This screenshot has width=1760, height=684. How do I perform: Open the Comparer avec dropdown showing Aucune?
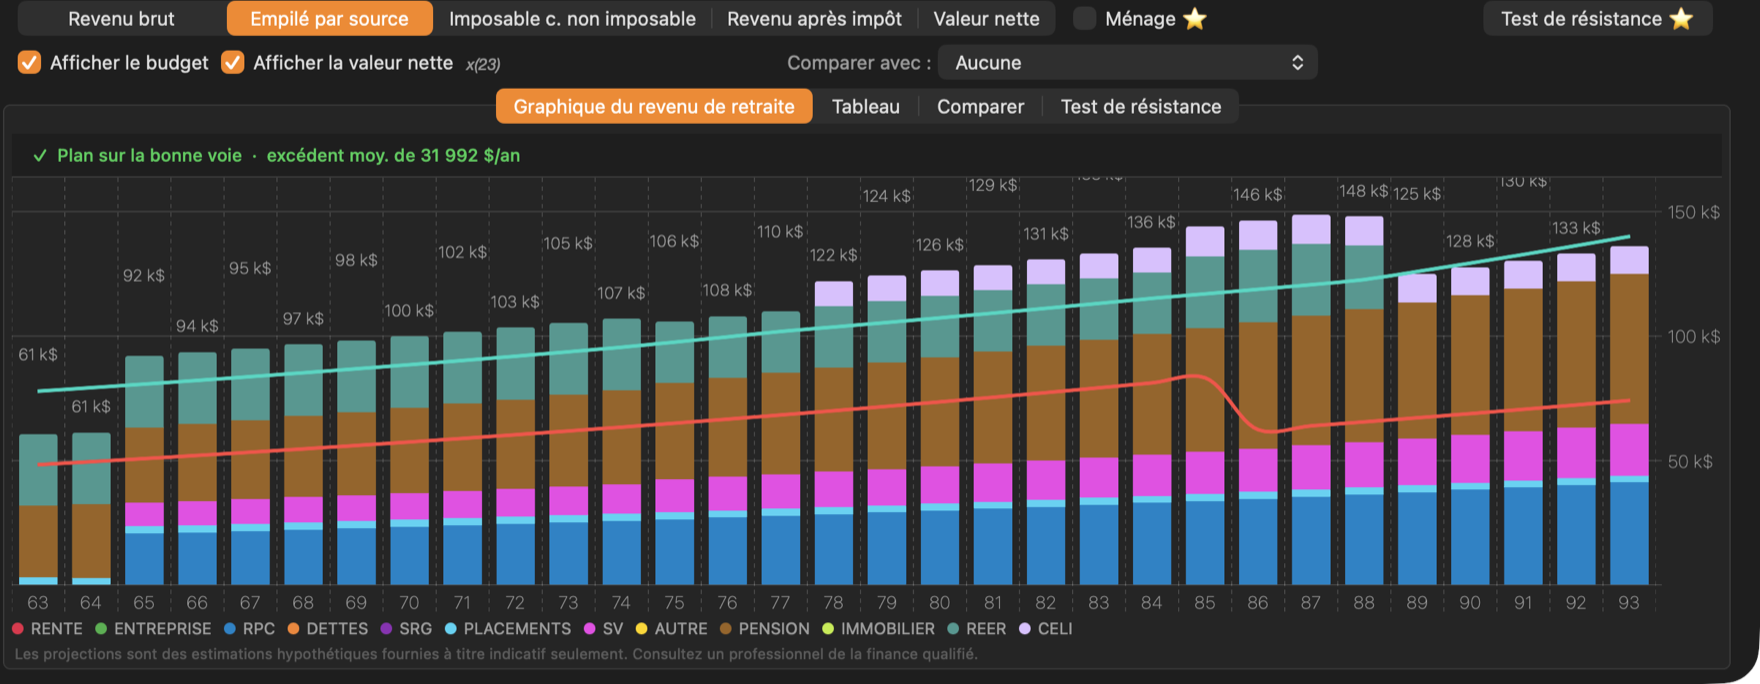point(1128,63)
